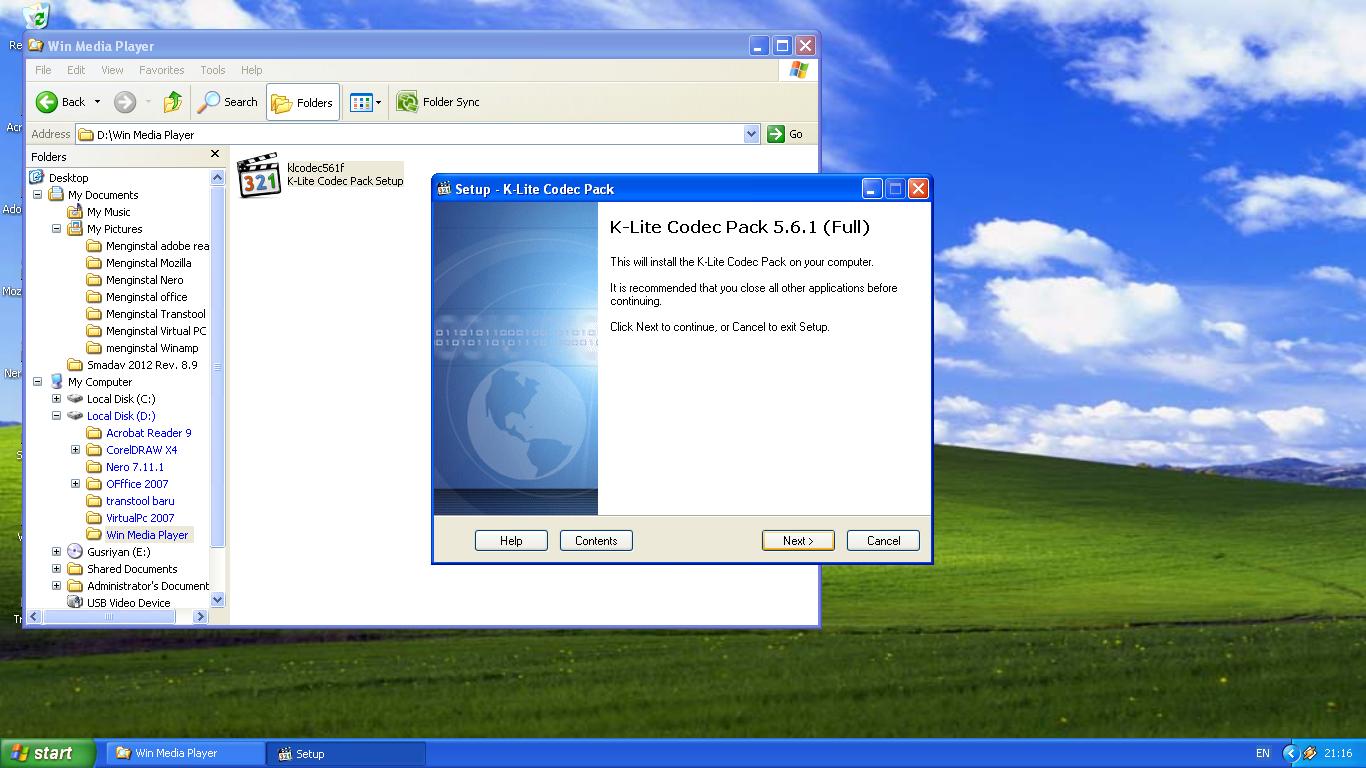Click Next in K-Lite setup wizard
The width and height of the screenshot is (1366, 768).
point(798,540)
